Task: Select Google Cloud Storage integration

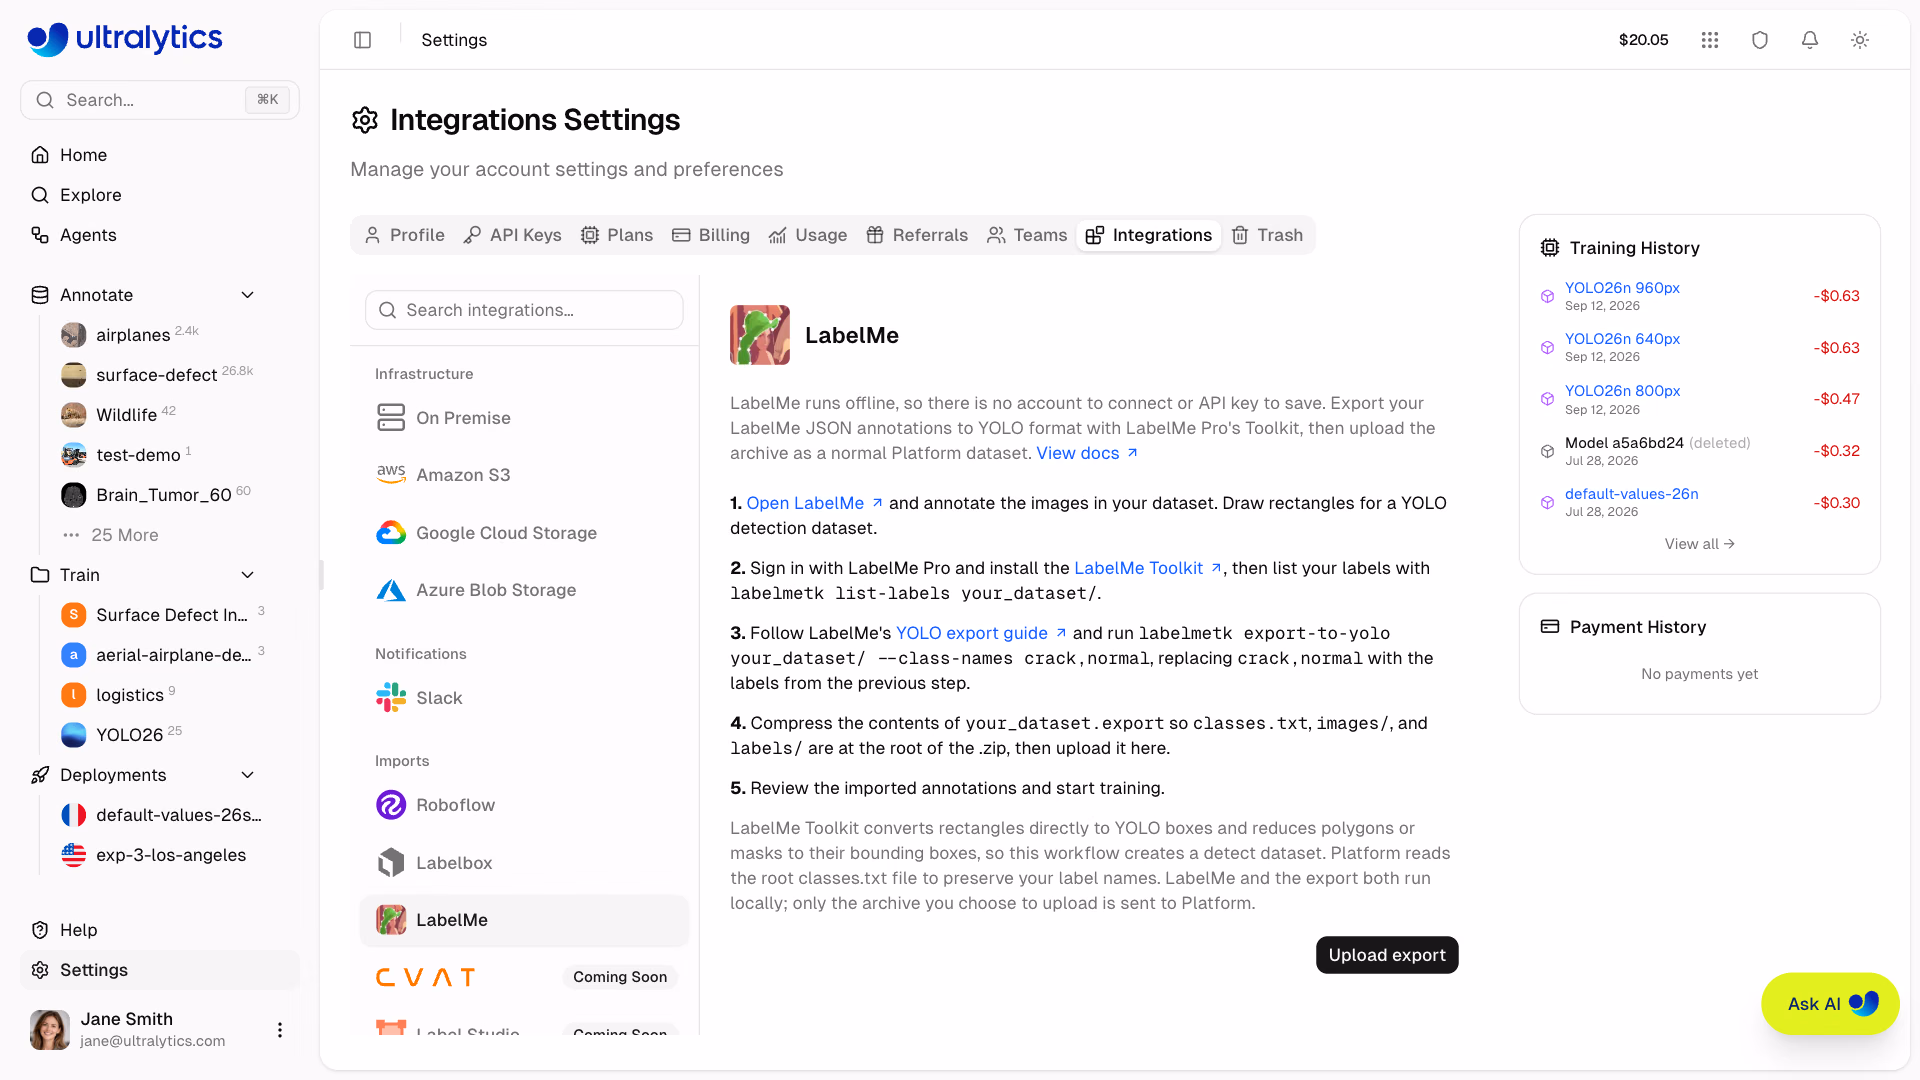Action: coord(524,533)
